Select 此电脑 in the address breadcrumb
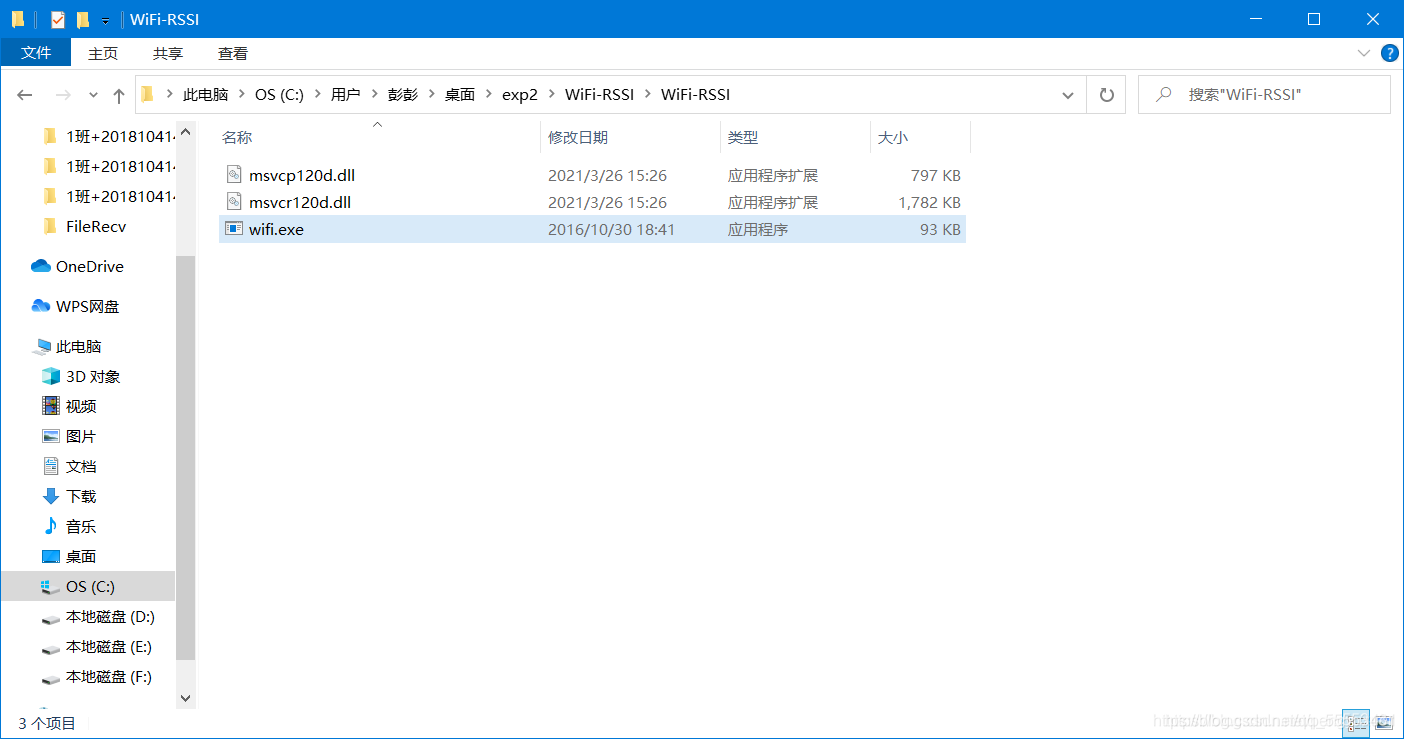The width and height of the screenshot is (1404, 739). (x=205, y=94)
